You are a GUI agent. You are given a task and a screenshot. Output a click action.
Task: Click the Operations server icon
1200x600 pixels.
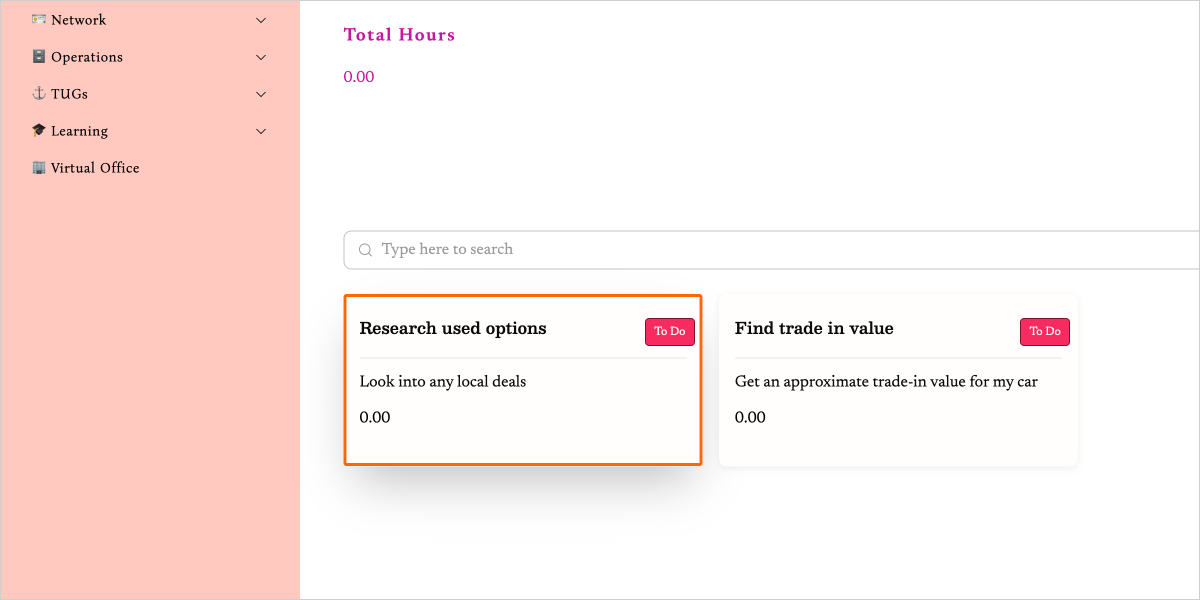[x=39, y=57]
